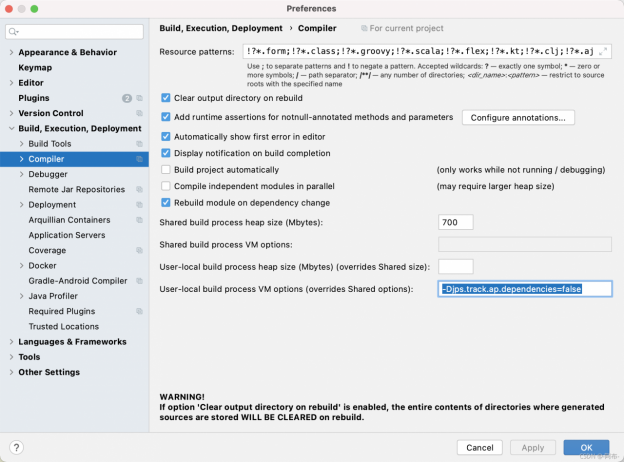Click the Shared build process heap size field
Viewport: 624px width, 462px height.
pos(456,222)
